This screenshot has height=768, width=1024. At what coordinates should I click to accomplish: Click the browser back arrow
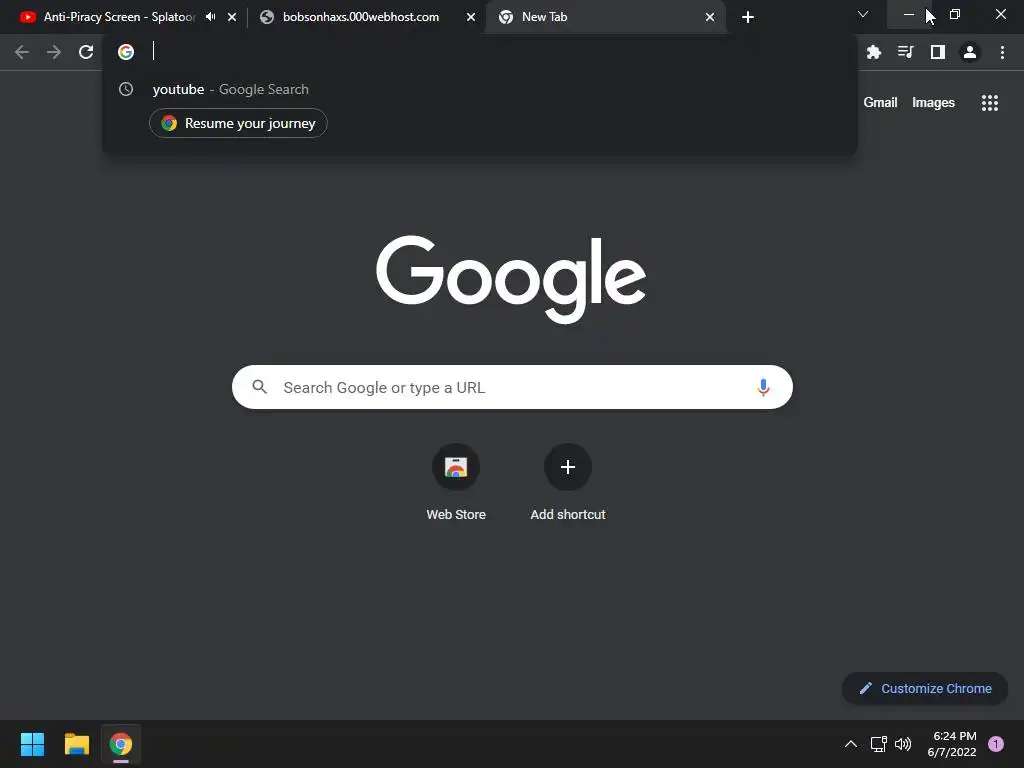(x=22, y=52)
